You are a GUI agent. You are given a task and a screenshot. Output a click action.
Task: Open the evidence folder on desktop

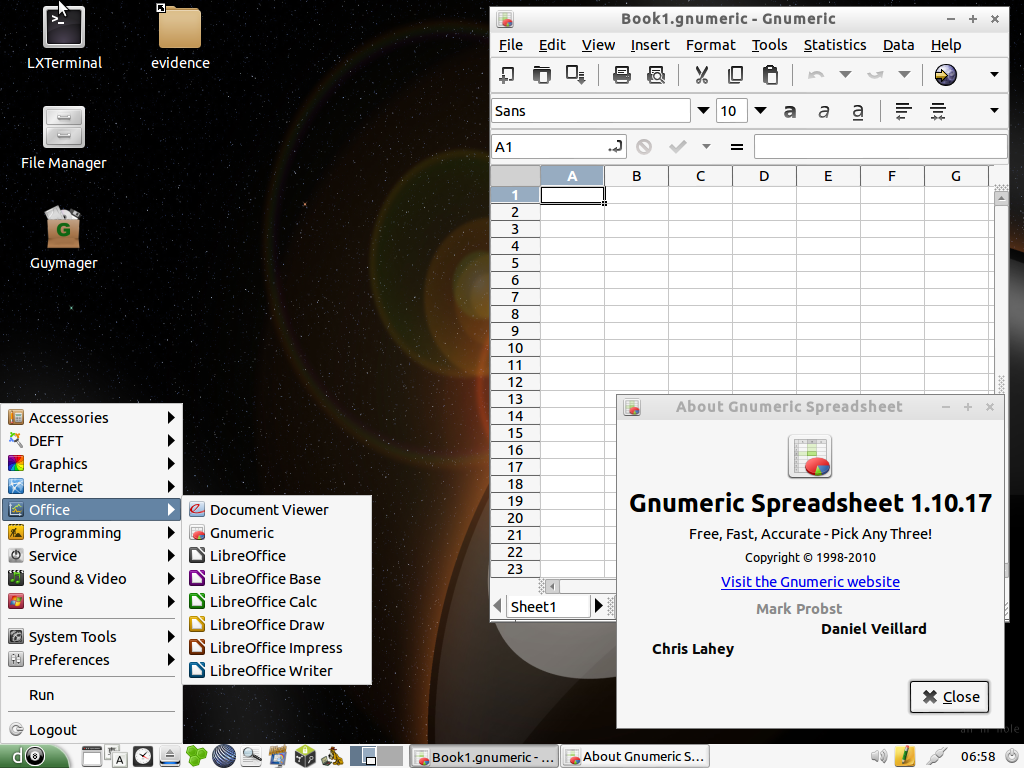(180, 38)
